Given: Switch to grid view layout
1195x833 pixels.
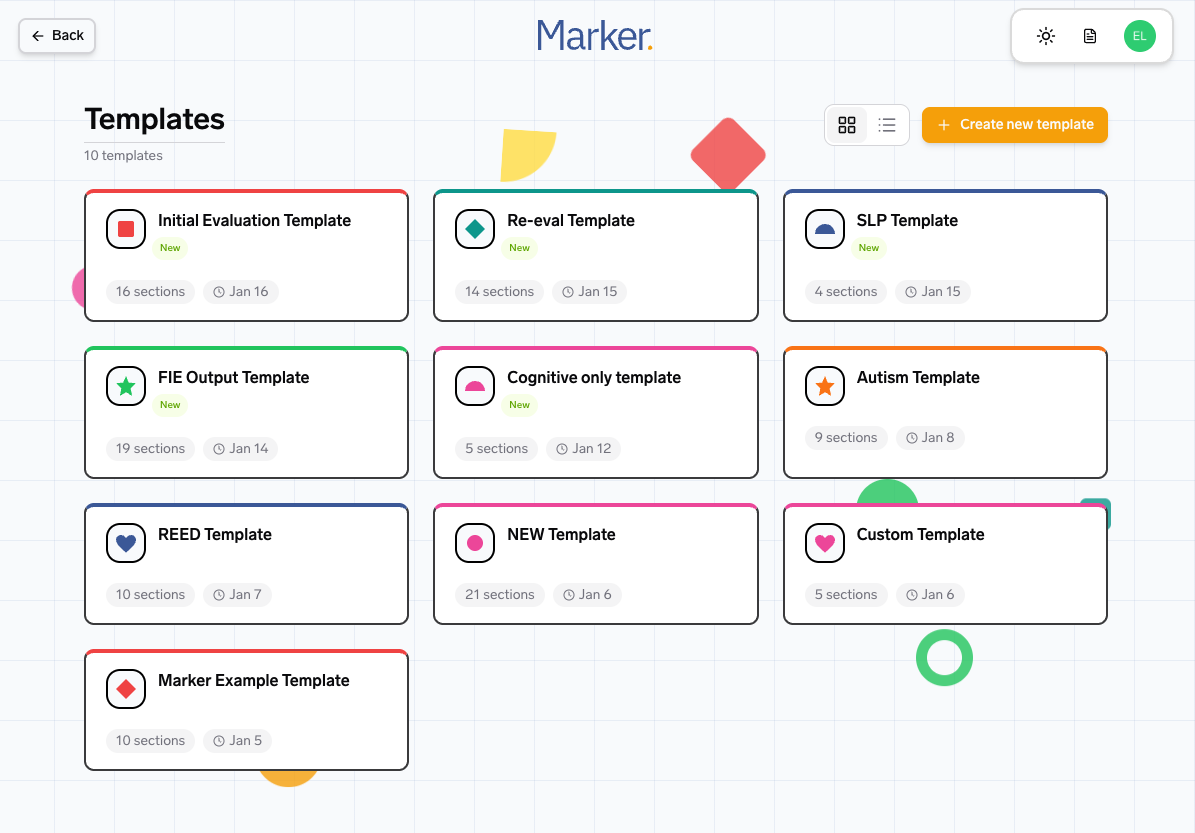Looking at the screenshot, I should click(x=847, y=125).
